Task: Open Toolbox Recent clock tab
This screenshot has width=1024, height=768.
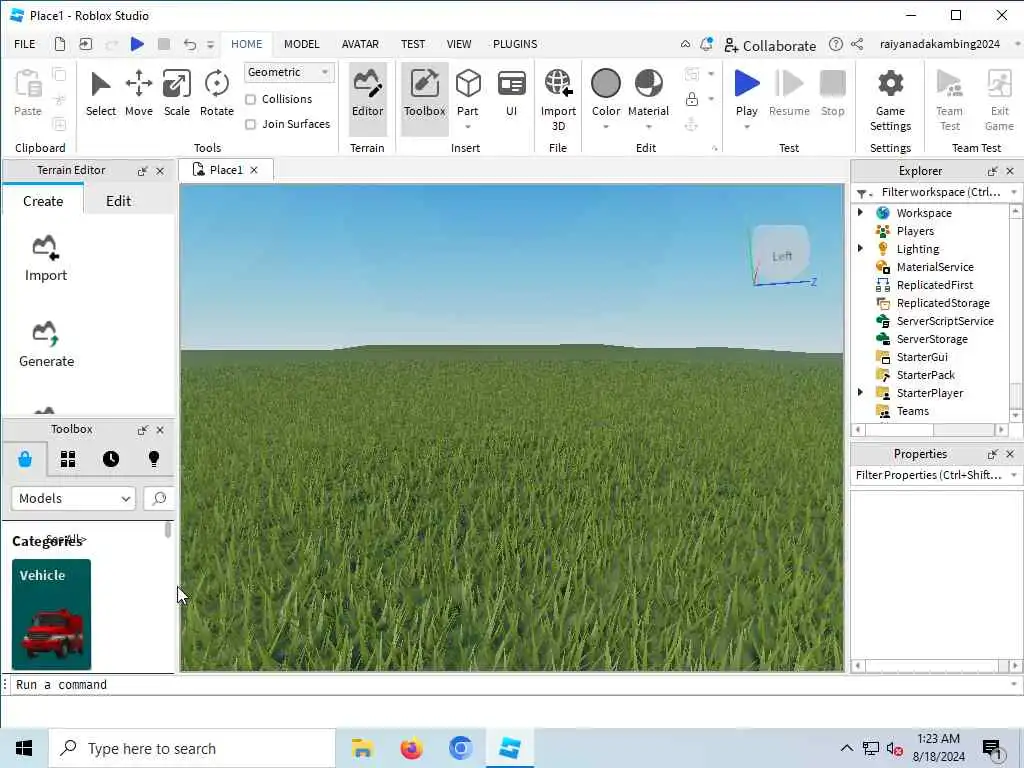Action: point(110,459)
